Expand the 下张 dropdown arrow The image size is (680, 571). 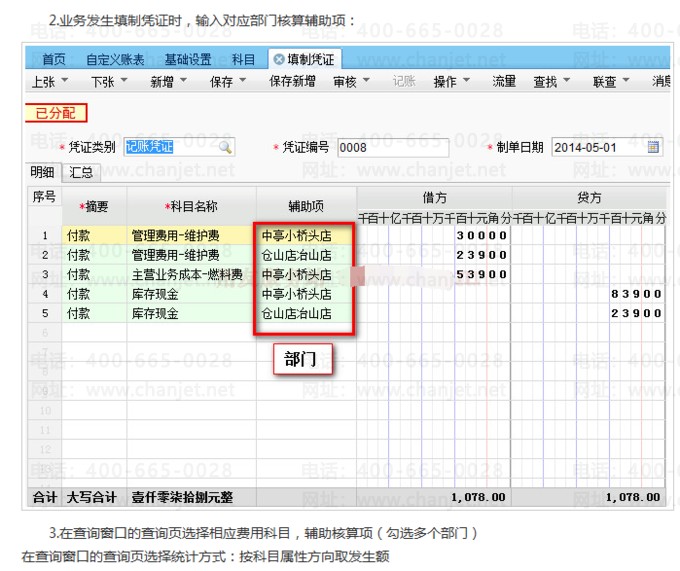(x=124, y=80)
